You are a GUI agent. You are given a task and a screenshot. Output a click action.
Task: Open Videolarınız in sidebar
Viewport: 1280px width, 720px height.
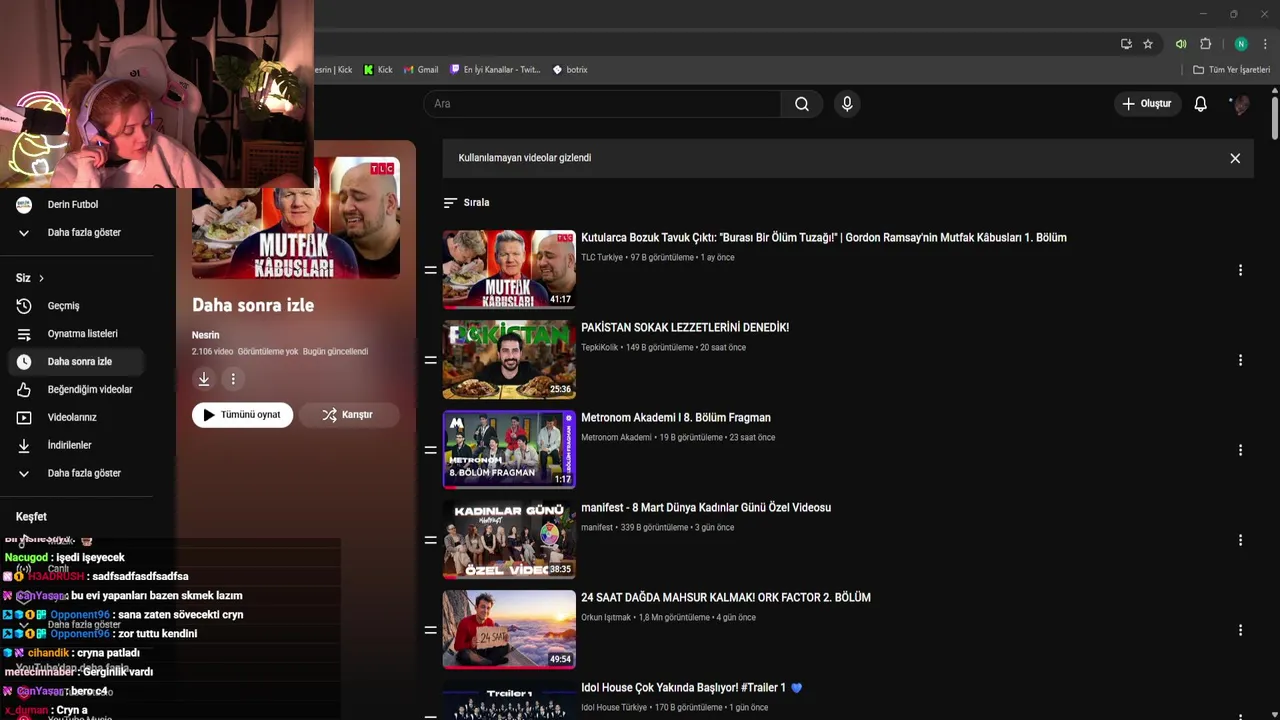(x=76, y=417)
